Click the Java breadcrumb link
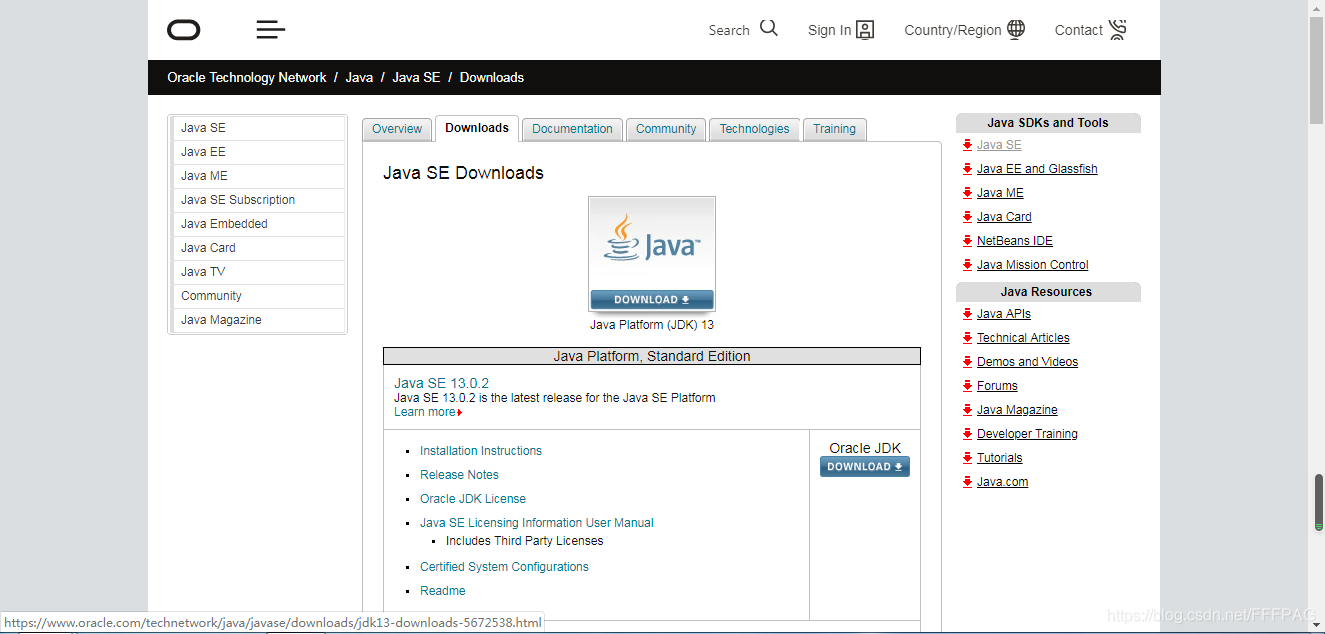The width and height of the screenshot is (1325, 634). (359, 77)
